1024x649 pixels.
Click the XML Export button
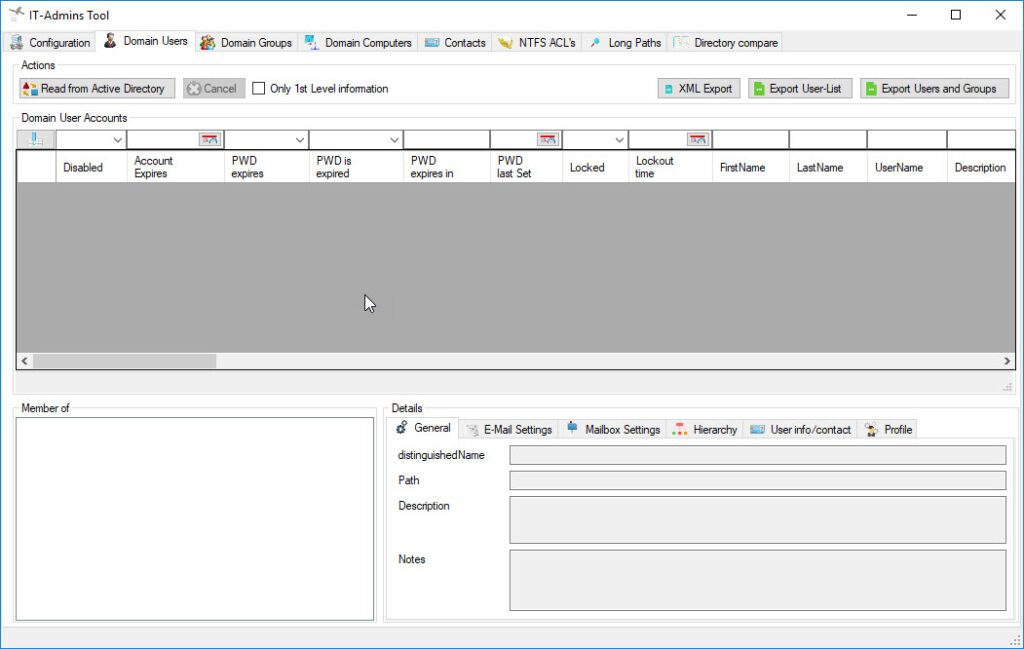click(696, 89)
